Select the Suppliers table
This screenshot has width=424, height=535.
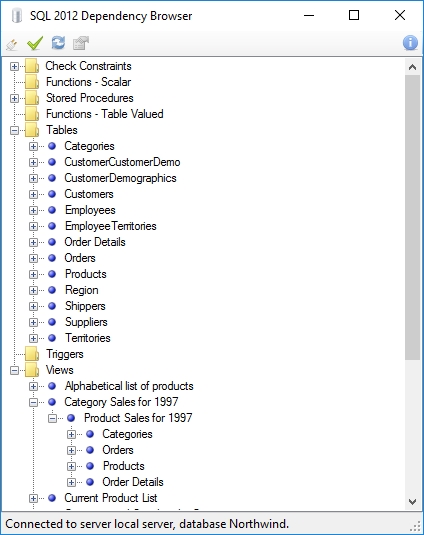[x=86, y=322]
